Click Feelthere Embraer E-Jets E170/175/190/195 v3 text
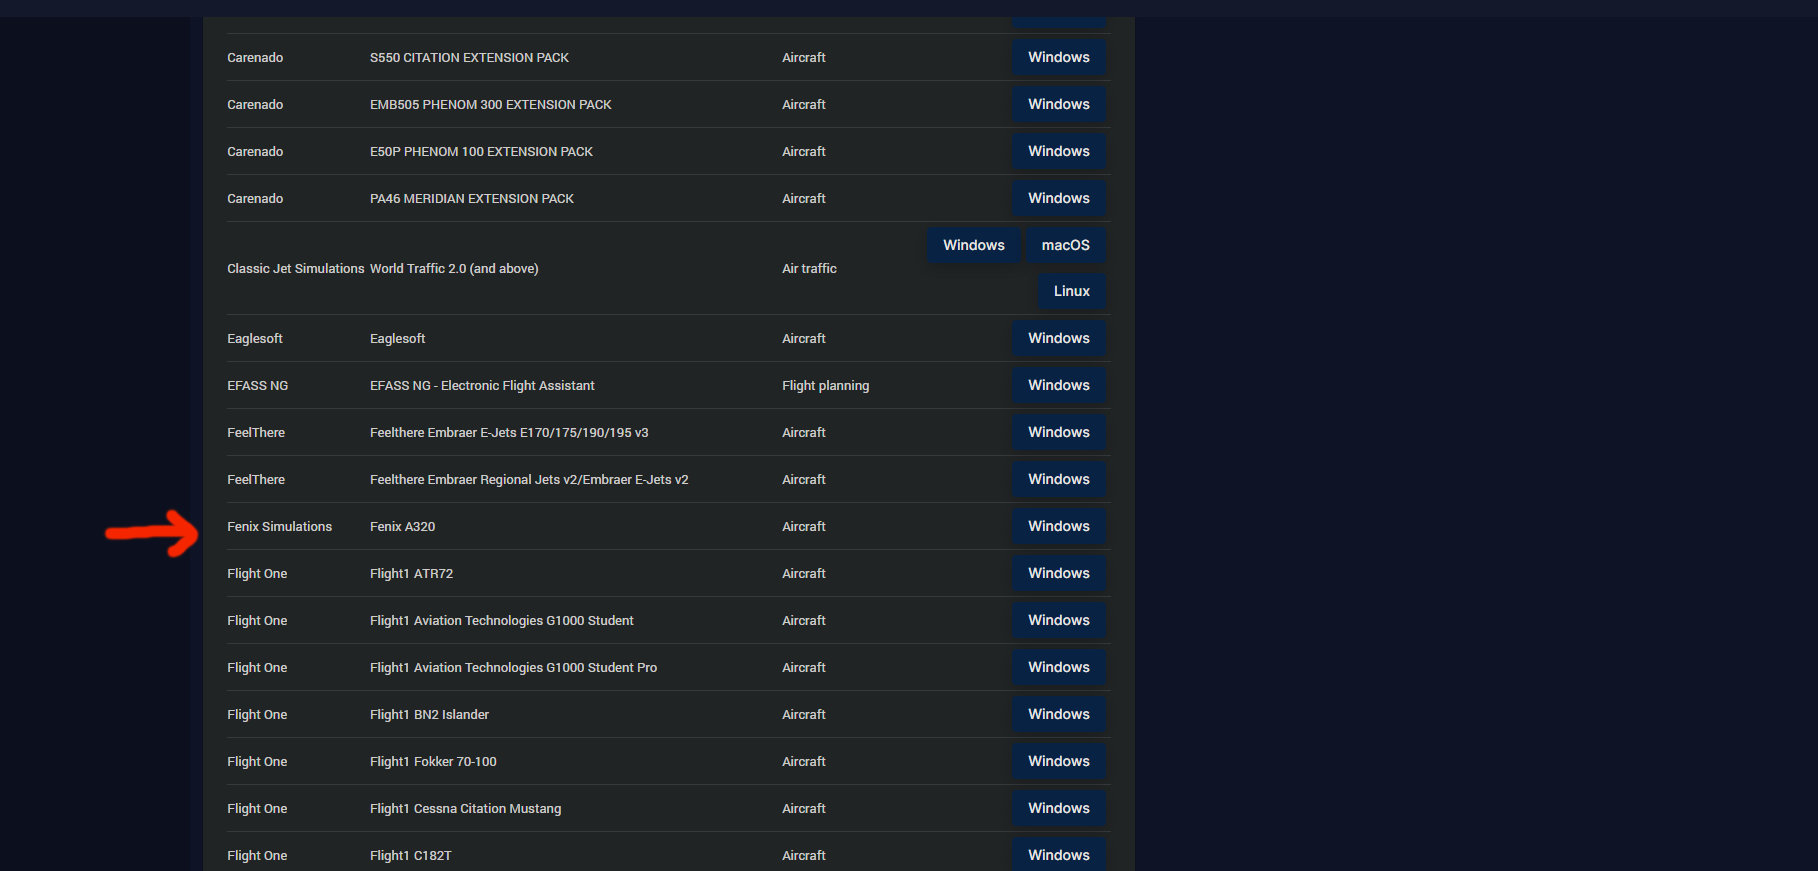This screenshot has height=871, width=1818. coord(509,433)
